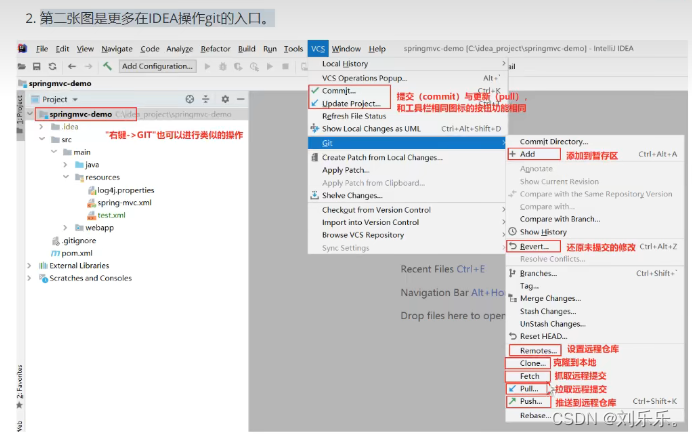Click the Stop square icon in toolbar
This screenshot has height=437, width=692.
tap(286, 67)
